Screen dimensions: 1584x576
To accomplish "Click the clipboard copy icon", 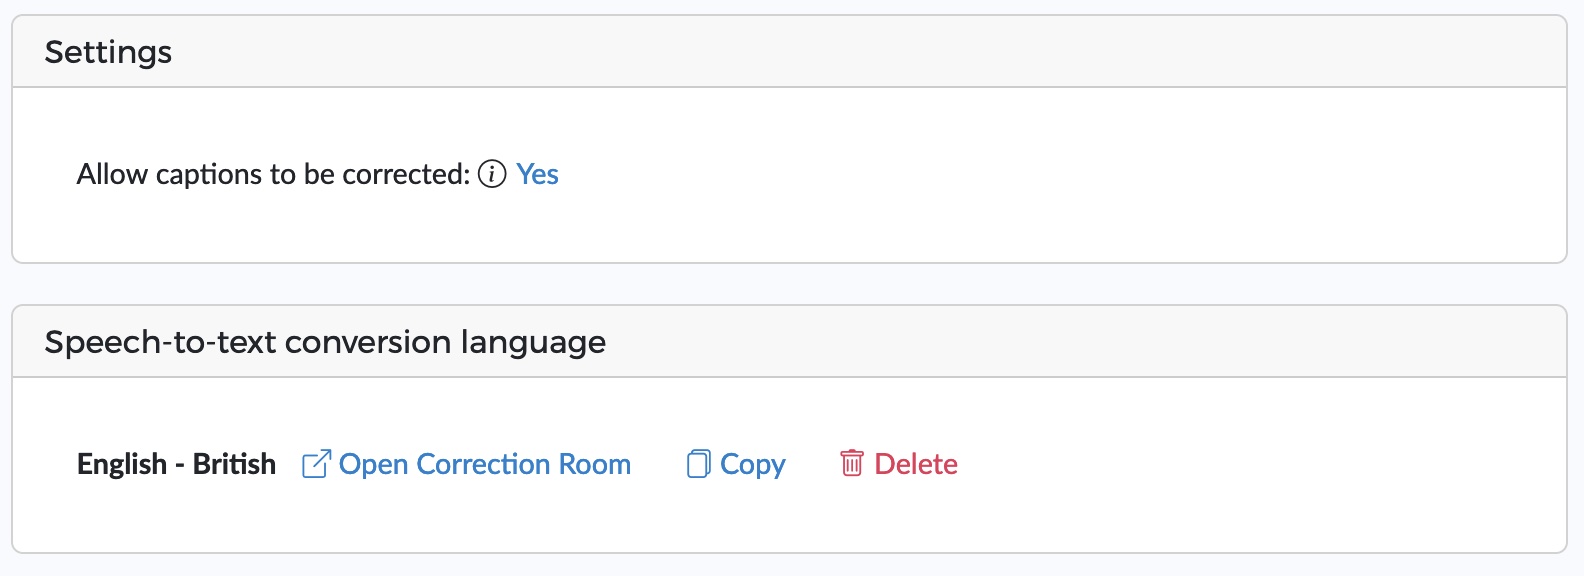I will [x=698, y=464].
